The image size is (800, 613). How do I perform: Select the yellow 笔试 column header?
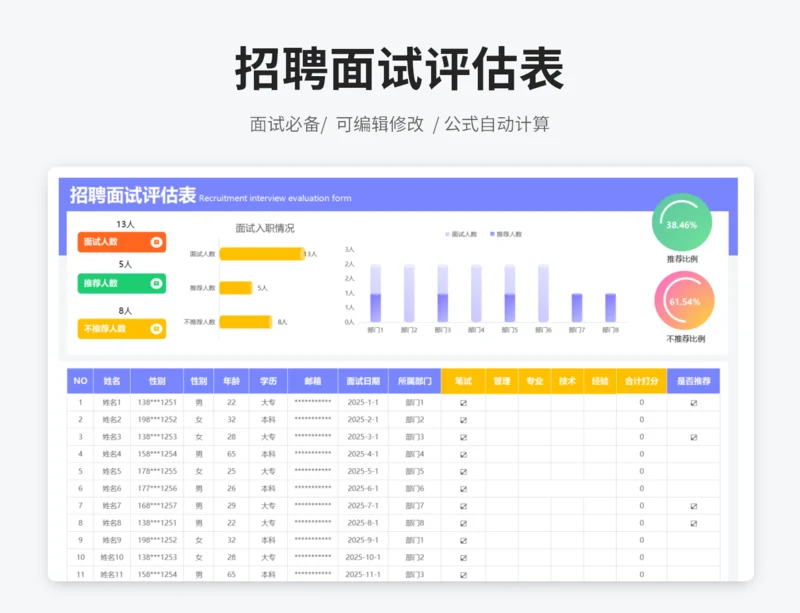pos(463,381)
